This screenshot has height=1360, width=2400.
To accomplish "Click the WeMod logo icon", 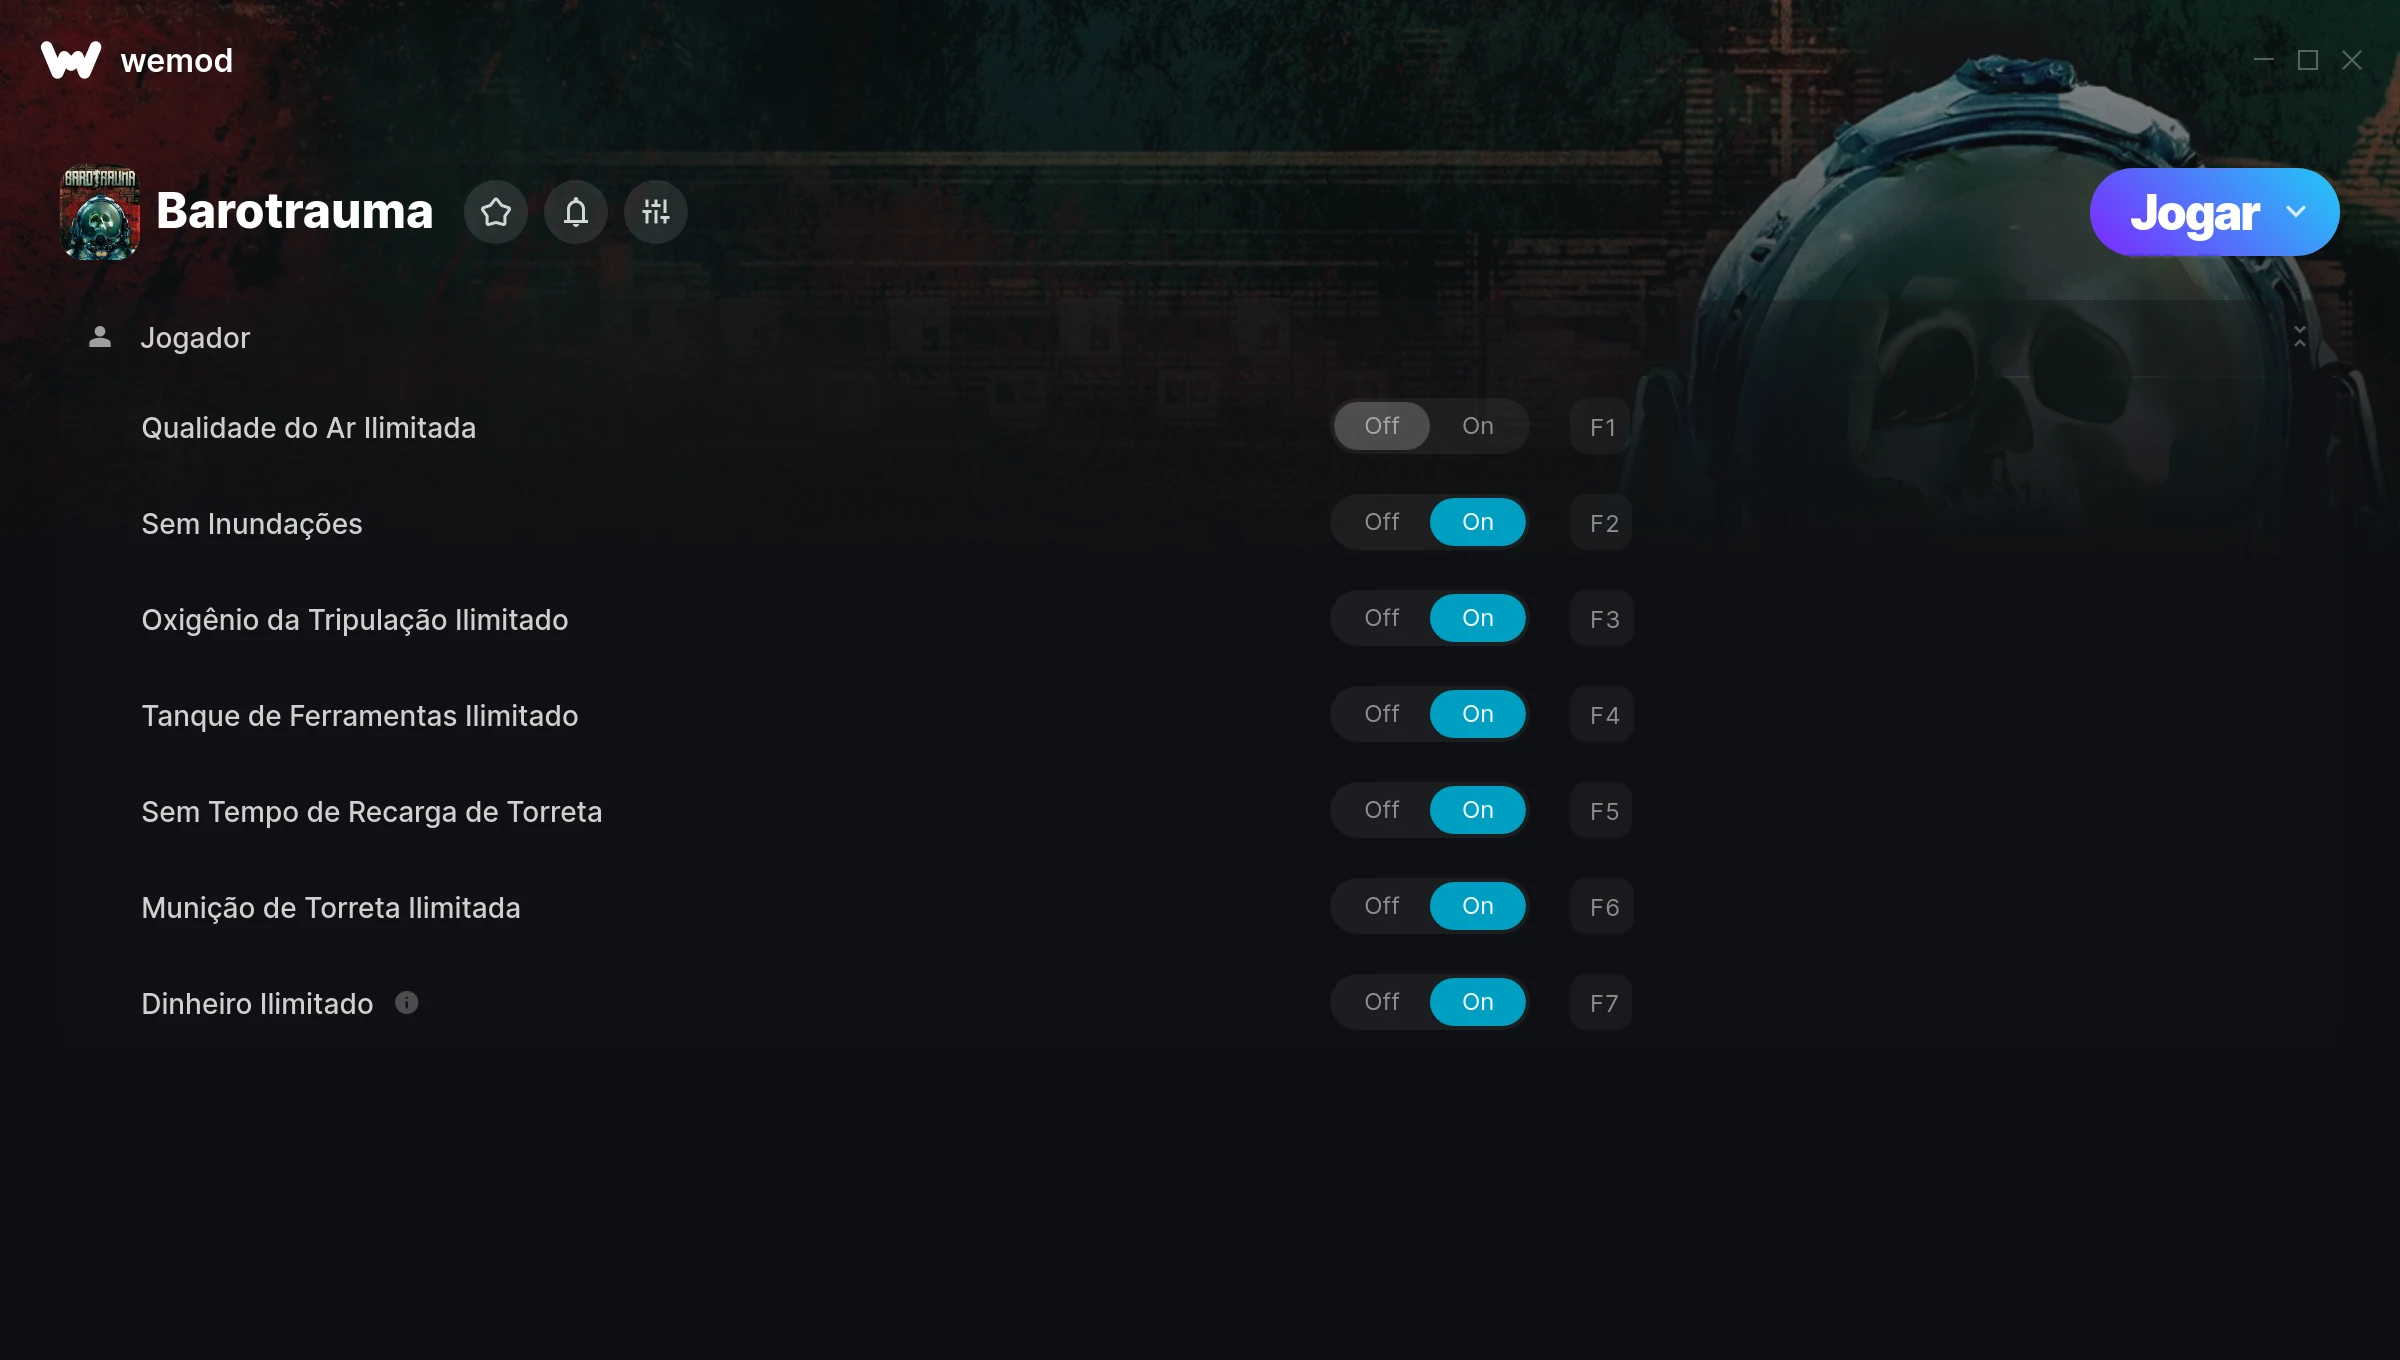I will (x=70, y=60).
